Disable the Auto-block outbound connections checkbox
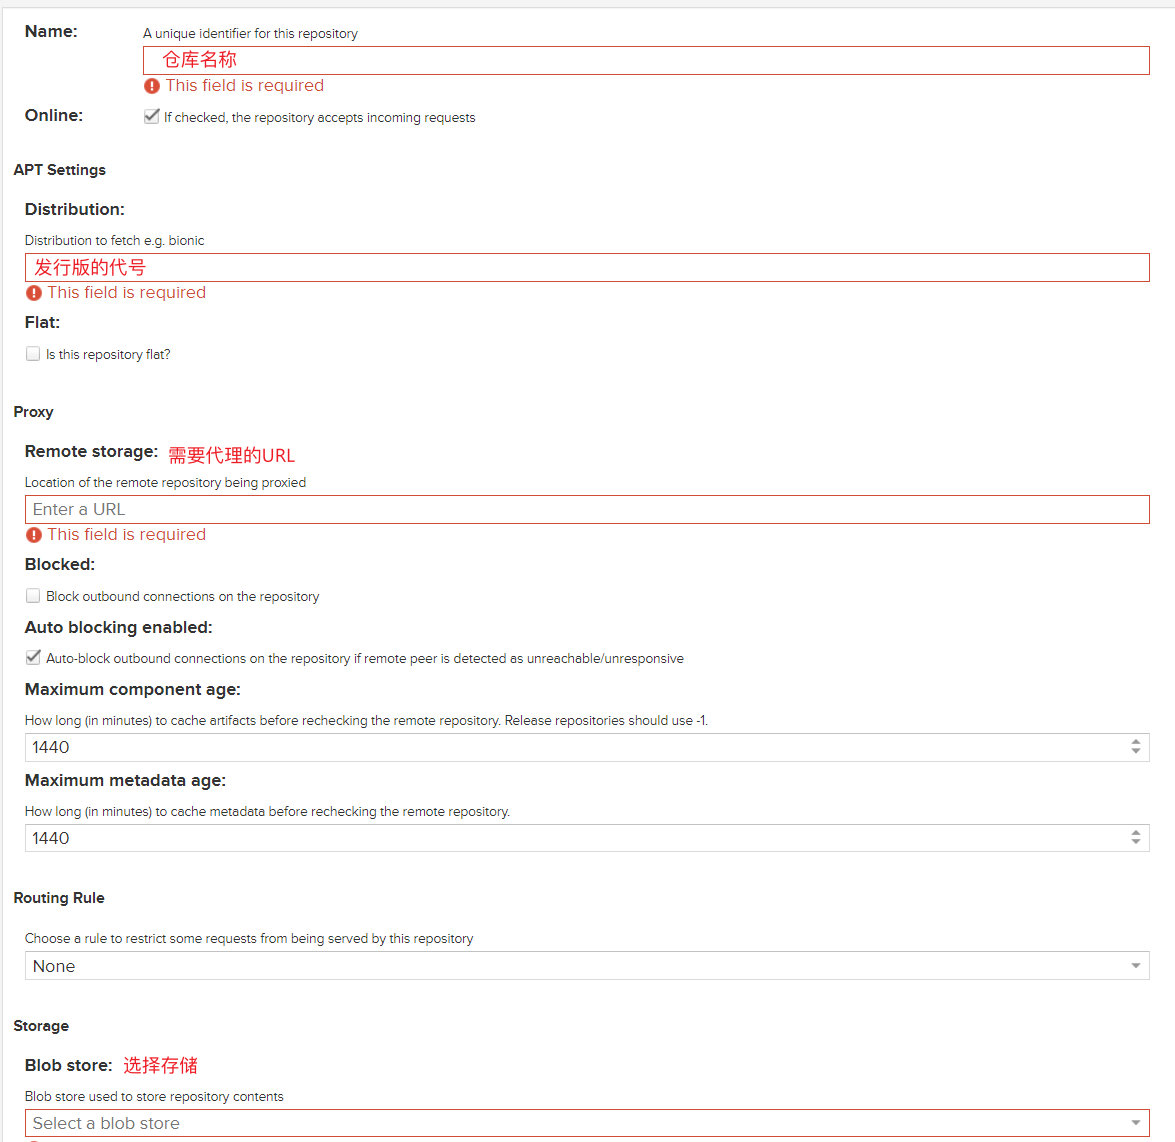Image resolution: width=1175 pixels, height=1142 pixels. point(33,658)
